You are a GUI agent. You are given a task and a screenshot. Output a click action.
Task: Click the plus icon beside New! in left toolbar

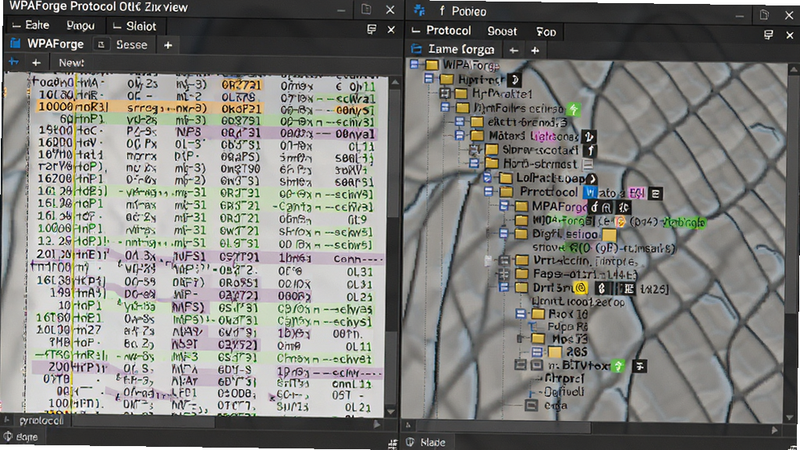coord(36,63)
